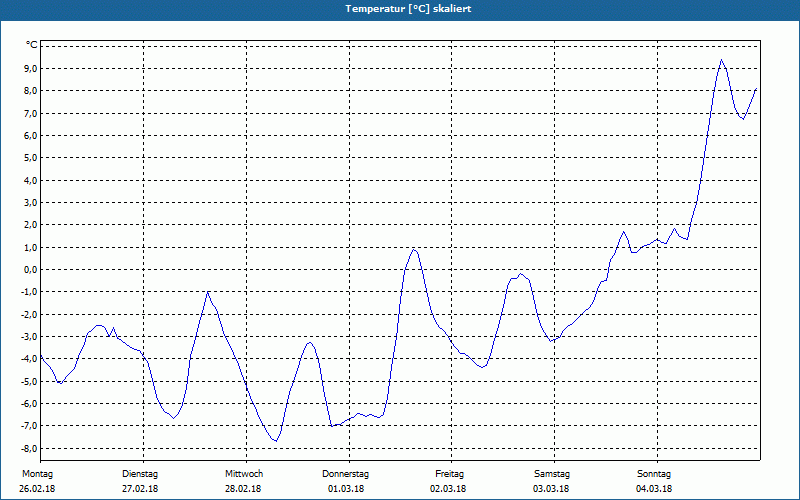Click the -1,0 y-axis value
800x500 pixels.
click(x=29, y=292)
